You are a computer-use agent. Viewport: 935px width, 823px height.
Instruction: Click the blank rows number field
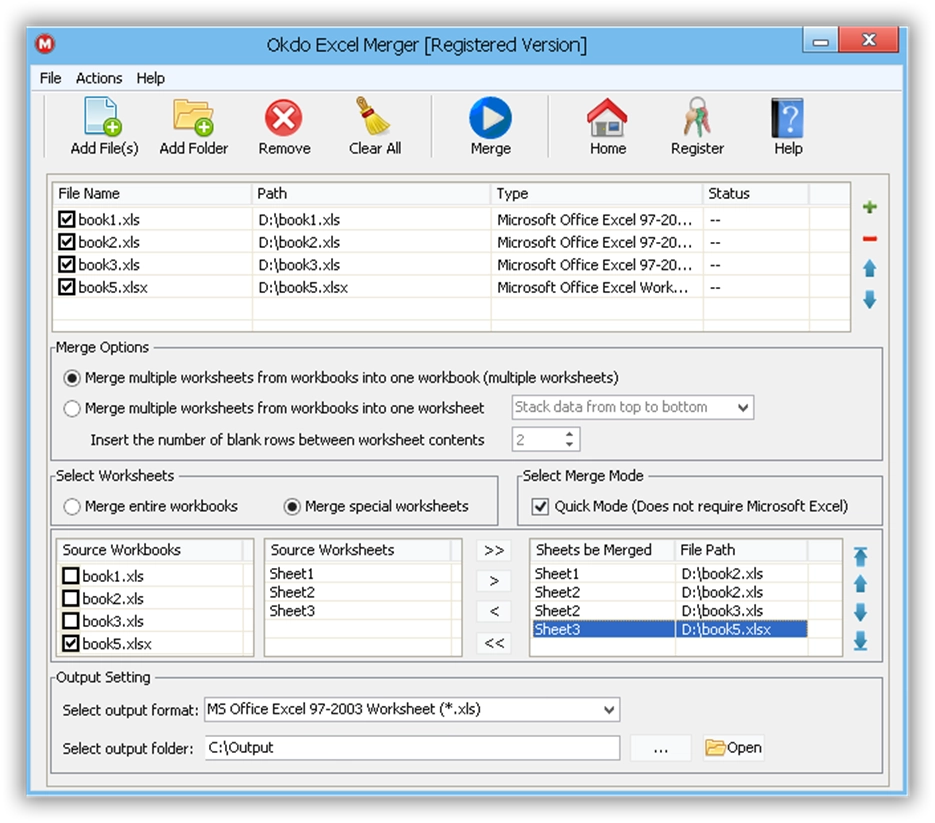click(x=537, y=440)
